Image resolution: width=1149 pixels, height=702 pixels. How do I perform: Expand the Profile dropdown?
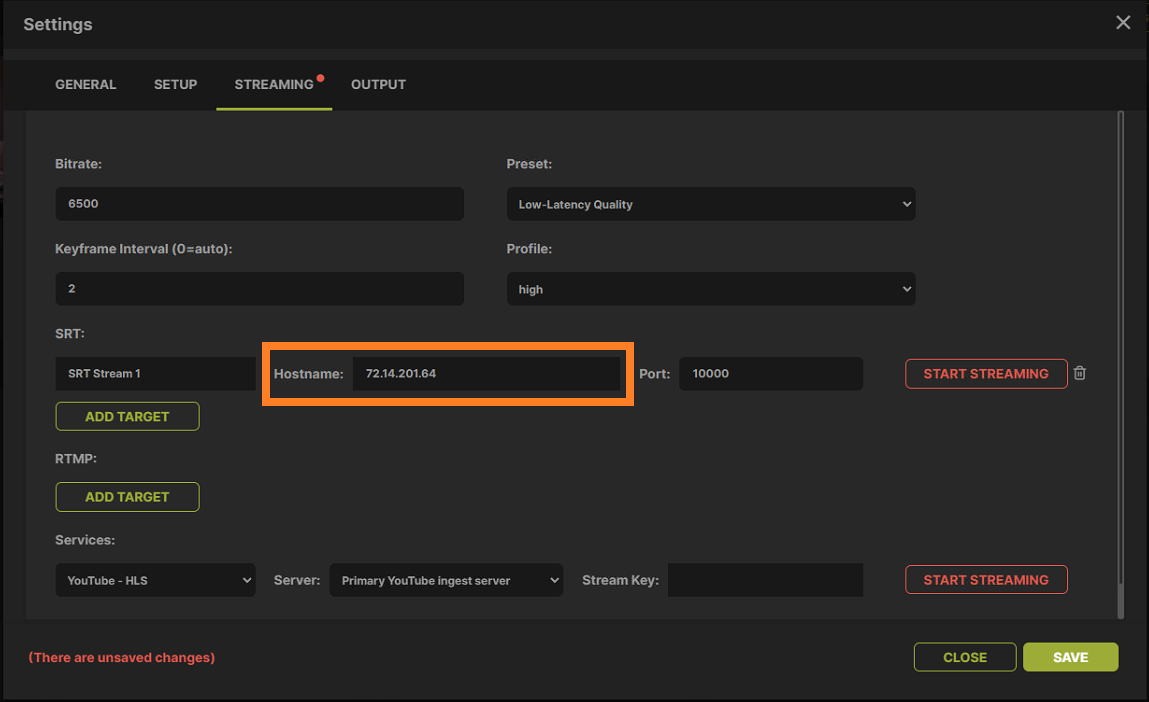coord(711,289)
